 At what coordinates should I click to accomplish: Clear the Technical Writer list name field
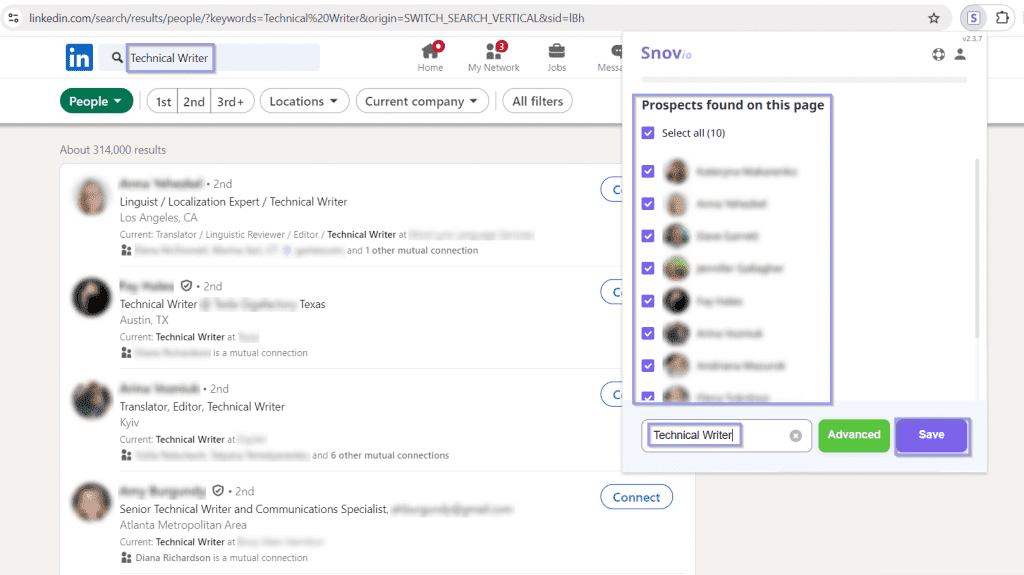[x=795, y=436]
